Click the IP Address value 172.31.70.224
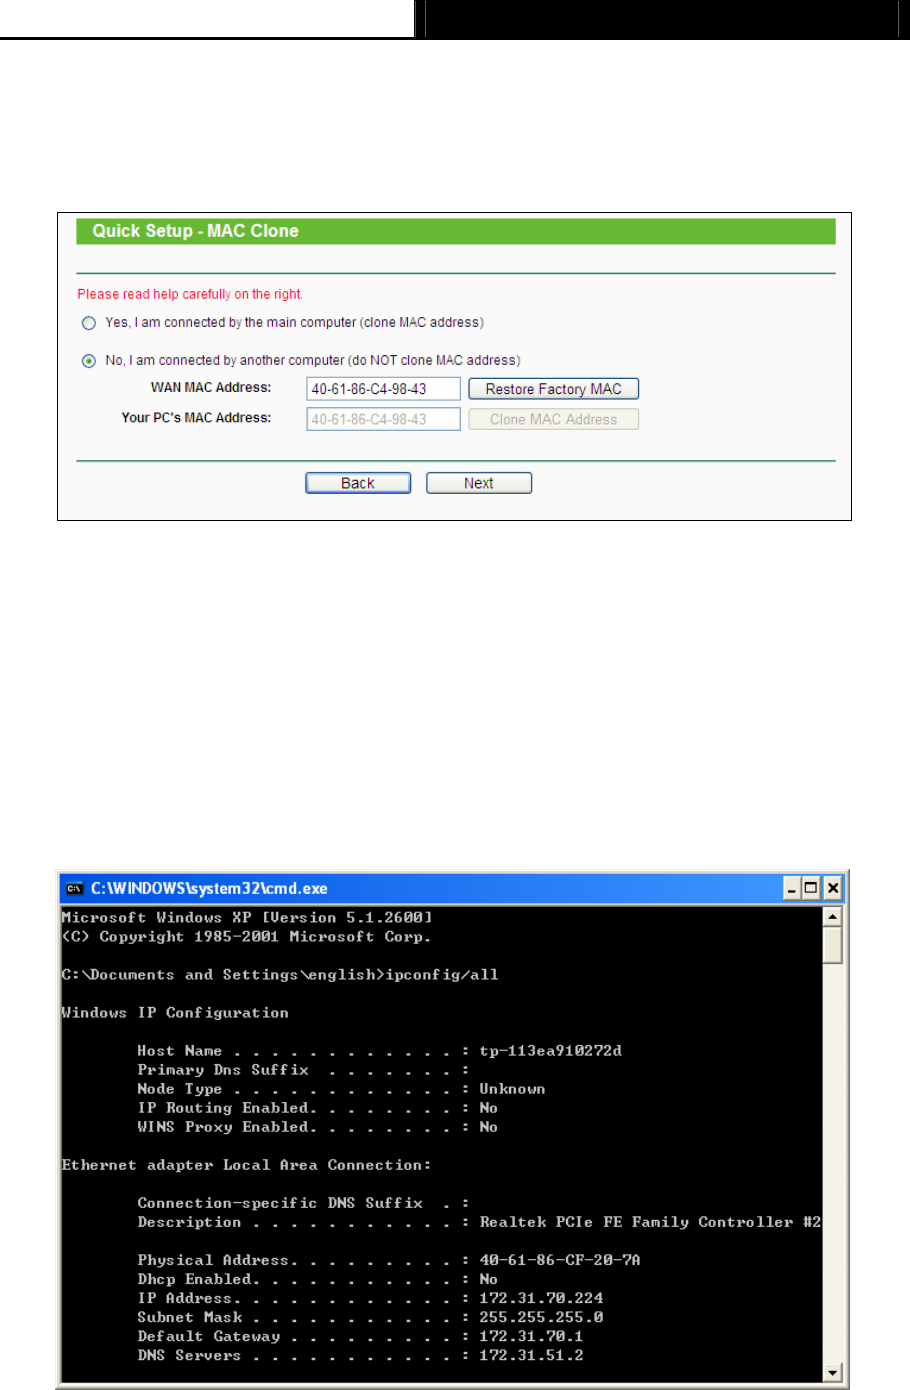The image size is (910, 1390). click(541, 1298)
